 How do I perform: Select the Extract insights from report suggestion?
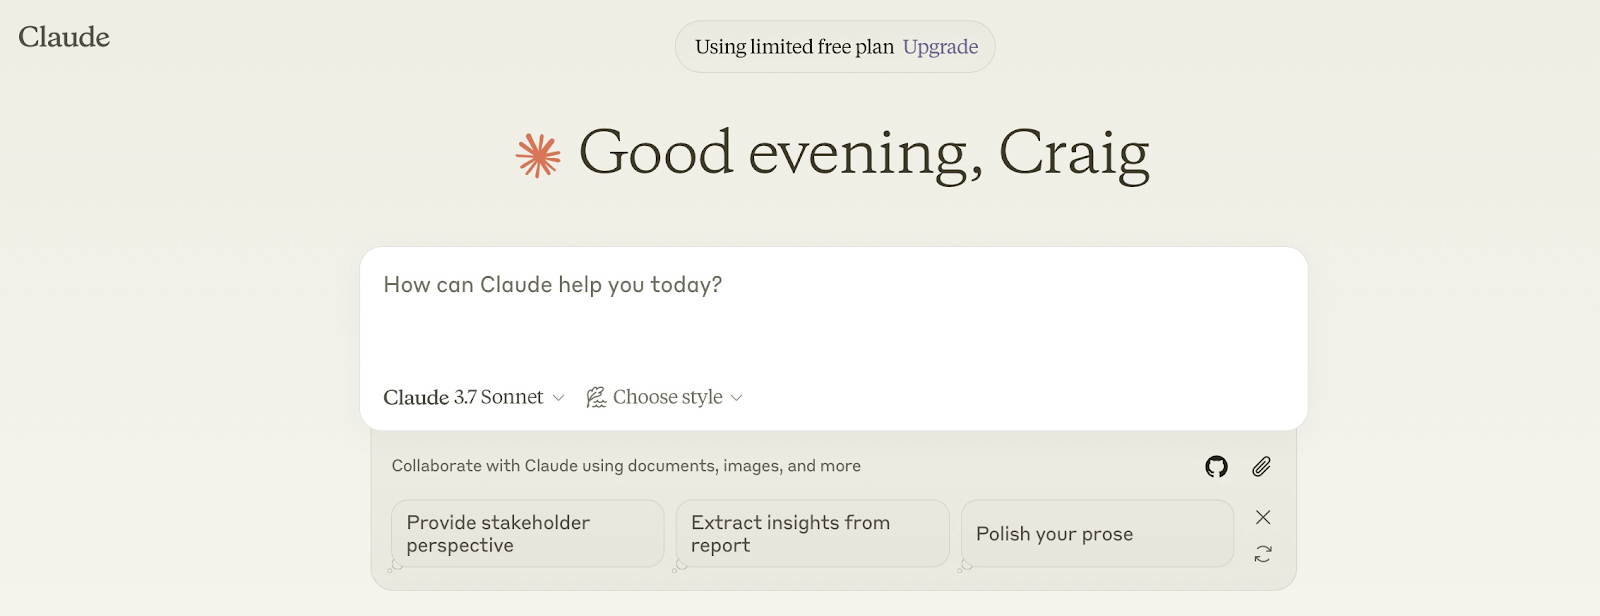812,534
